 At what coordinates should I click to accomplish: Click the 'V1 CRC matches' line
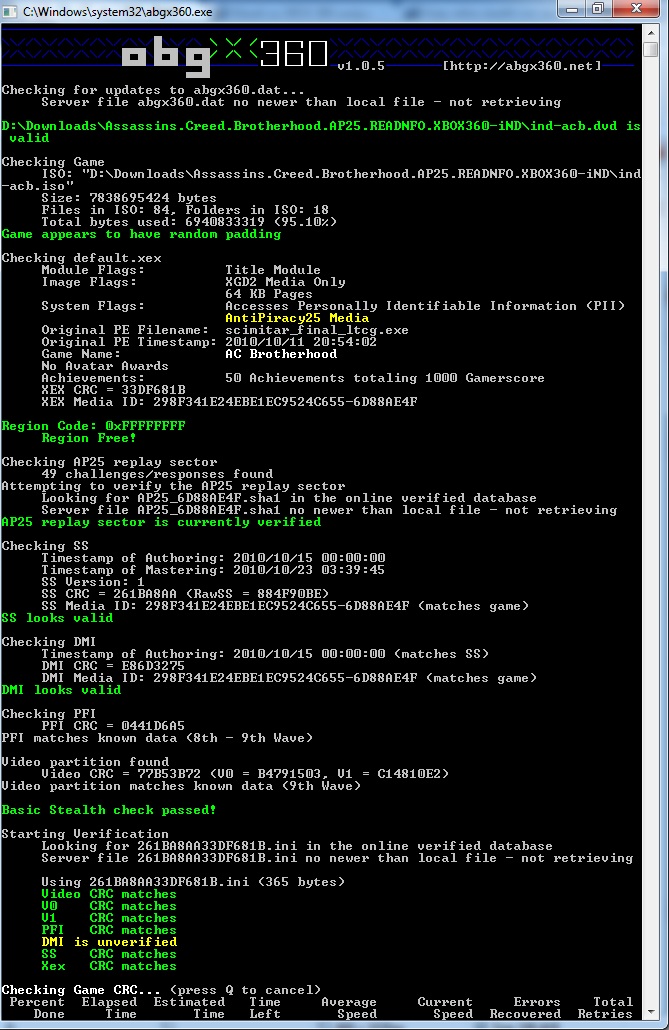109,918
